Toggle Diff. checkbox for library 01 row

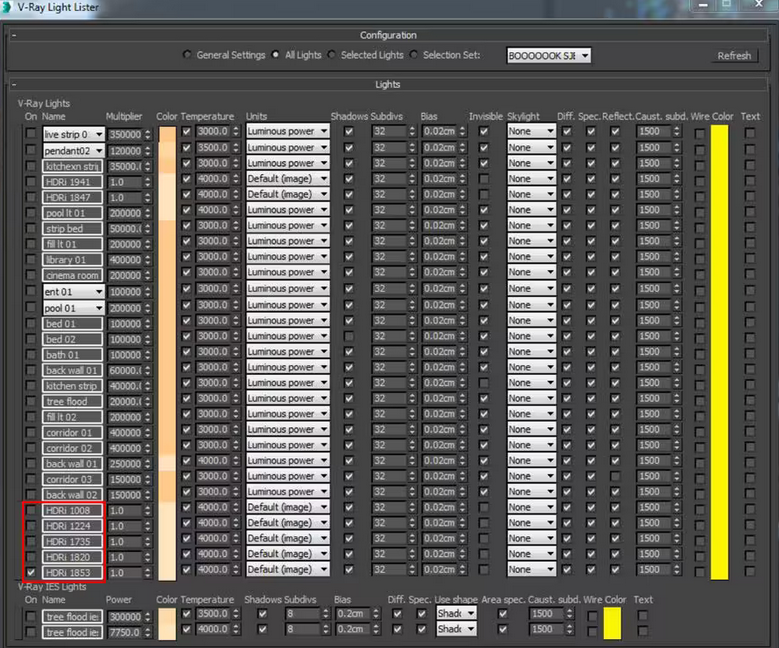point(566,257)
